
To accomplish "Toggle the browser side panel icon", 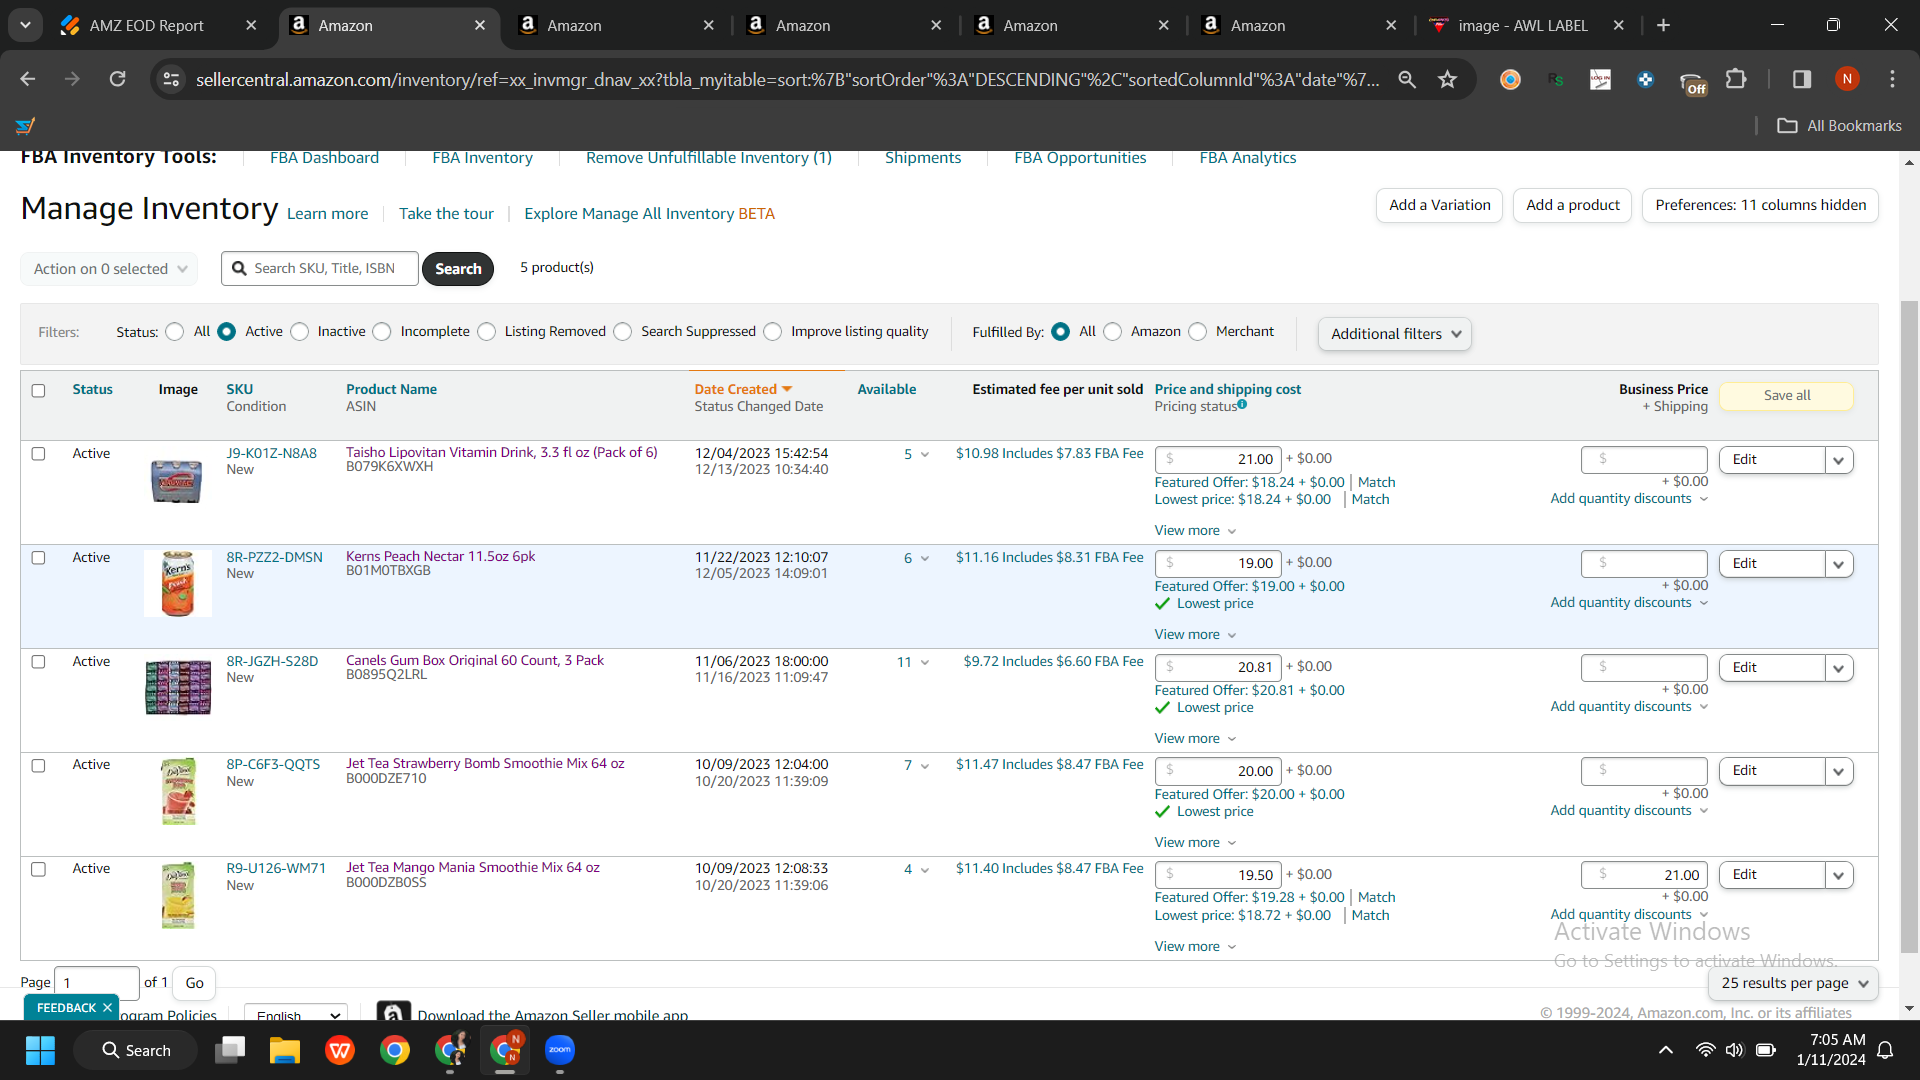I will tap(1802, 79).
